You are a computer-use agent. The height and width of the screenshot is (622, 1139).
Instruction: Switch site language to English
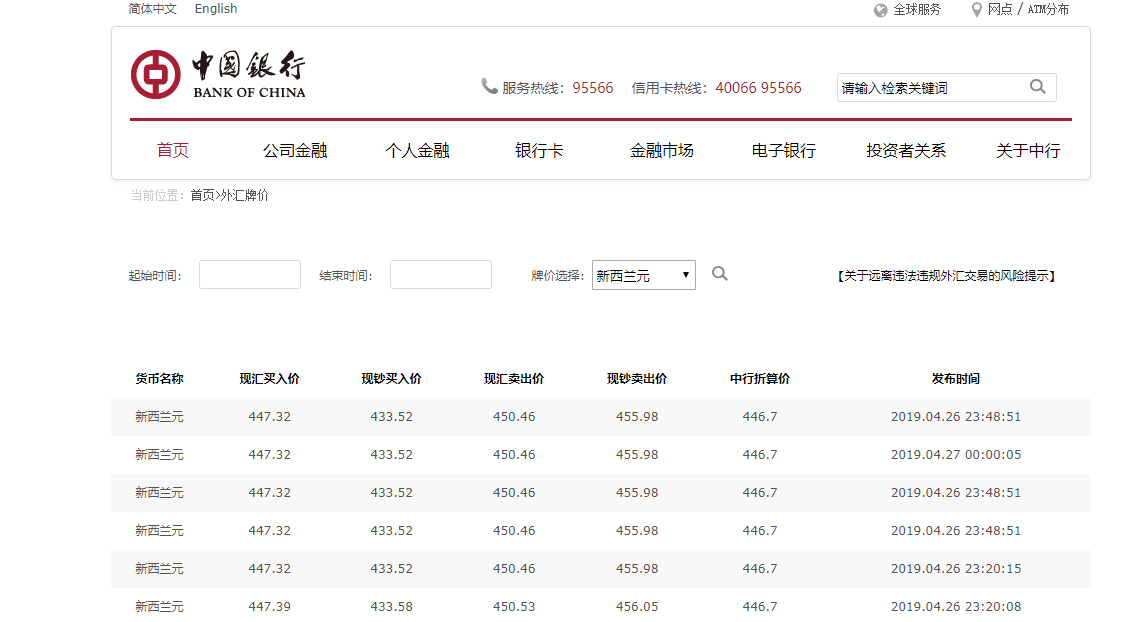(x=216, y=9)
